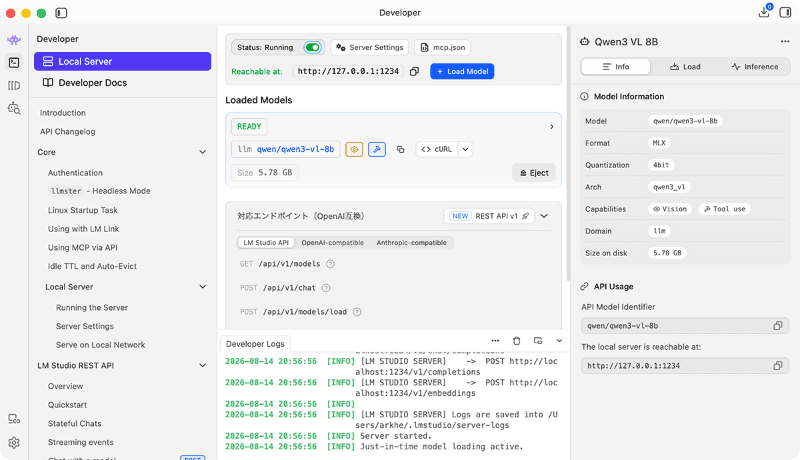Open the Using MCP via API page
The width and height of the screenshot is (800, 460).
click(83, 247)
